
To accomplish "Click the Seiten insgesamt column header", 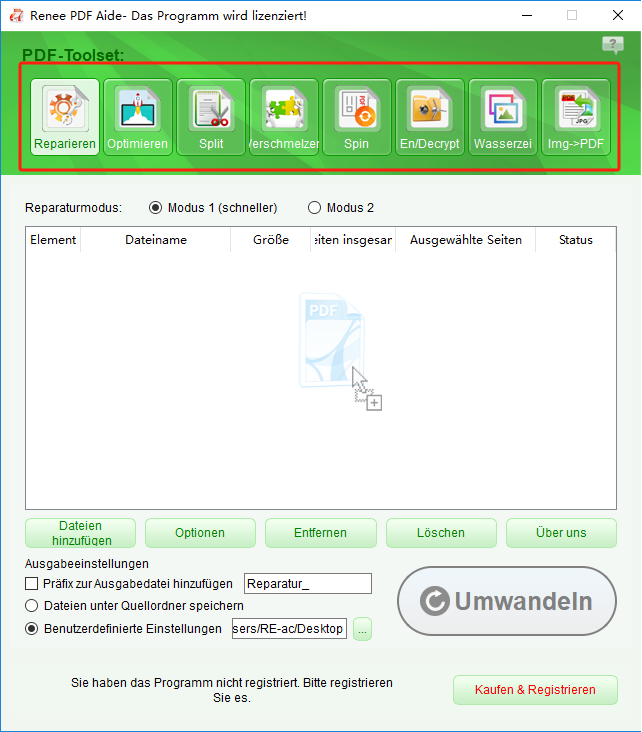I will click(353, 239).
